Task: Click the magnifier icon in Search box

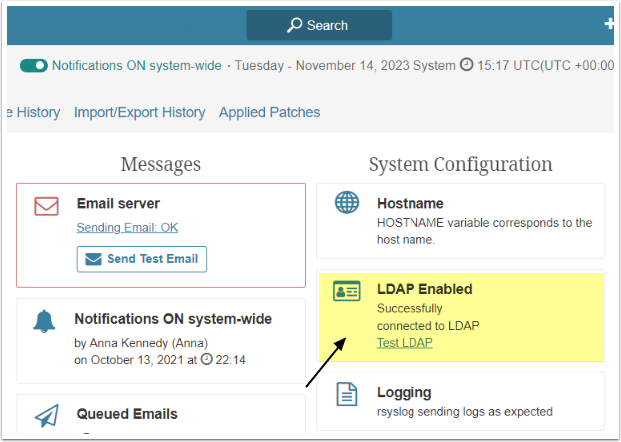Action: tap(294, 25)
